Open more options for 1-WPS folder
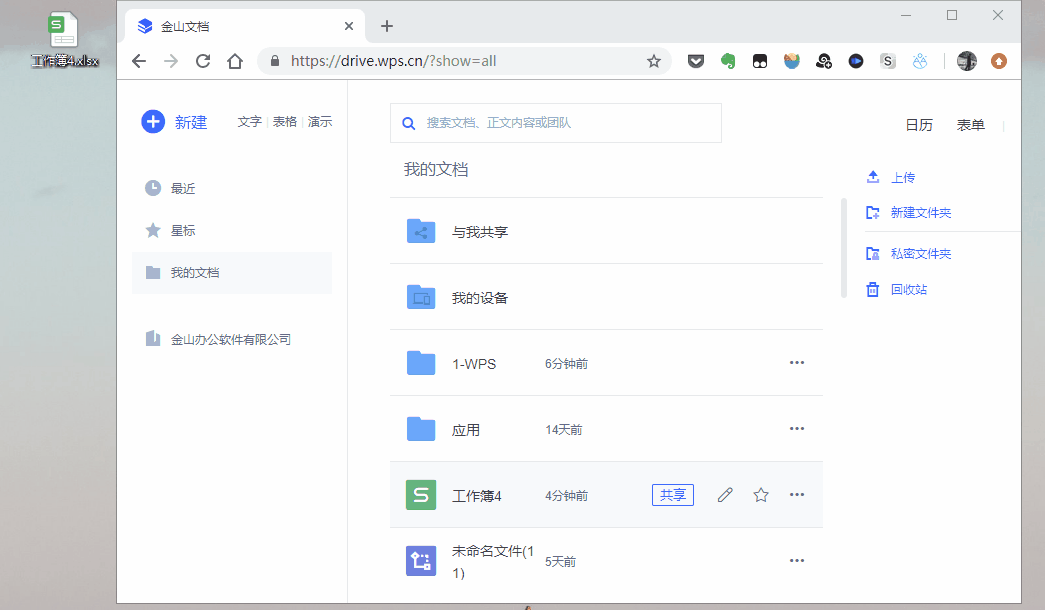 click(797, 363)
